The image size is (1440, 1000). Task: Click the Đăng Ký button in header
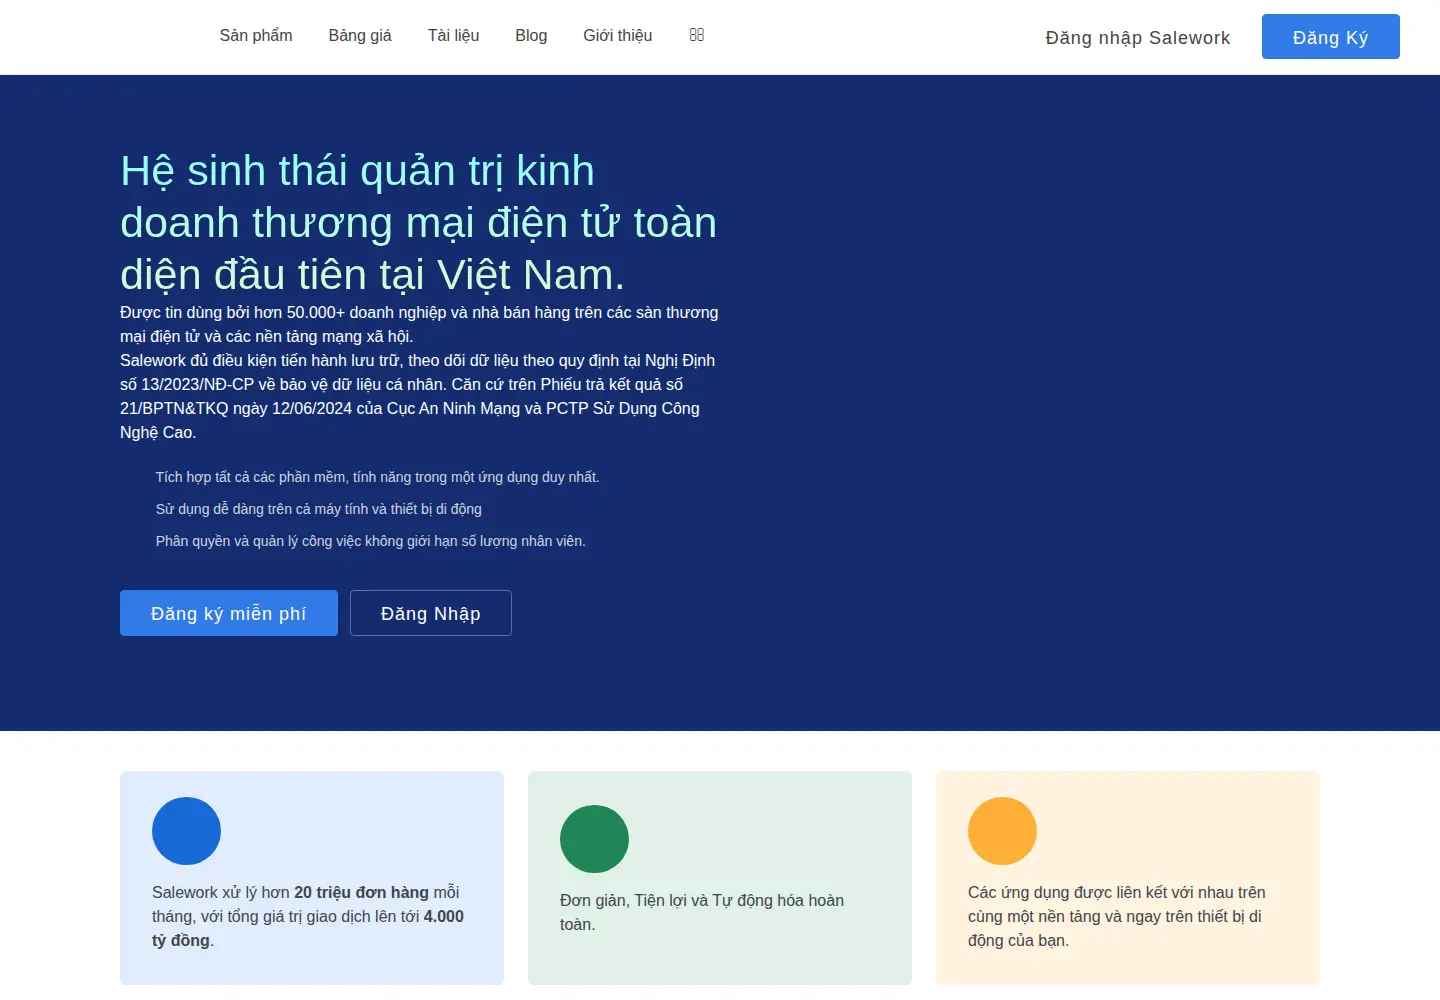pos(1331,37)
